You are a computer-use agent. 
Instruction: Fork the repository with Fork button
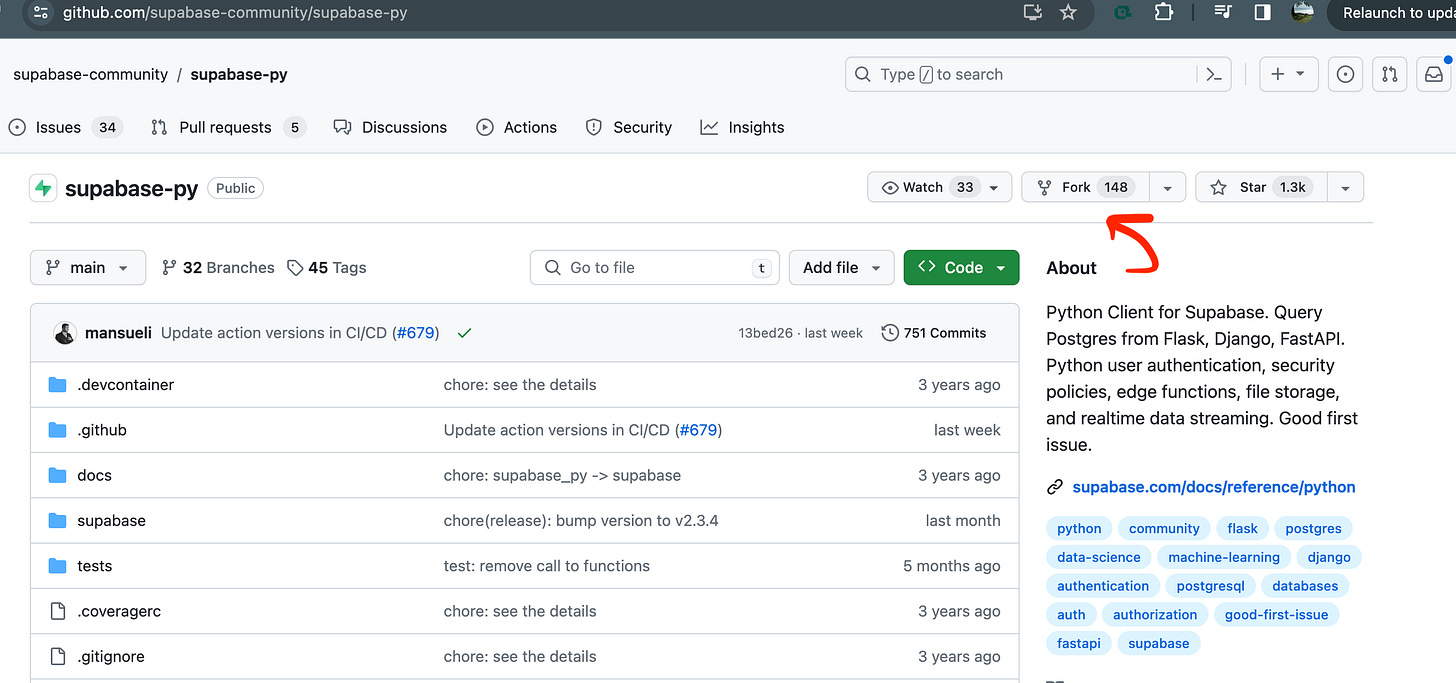[x=1085, y=187]
